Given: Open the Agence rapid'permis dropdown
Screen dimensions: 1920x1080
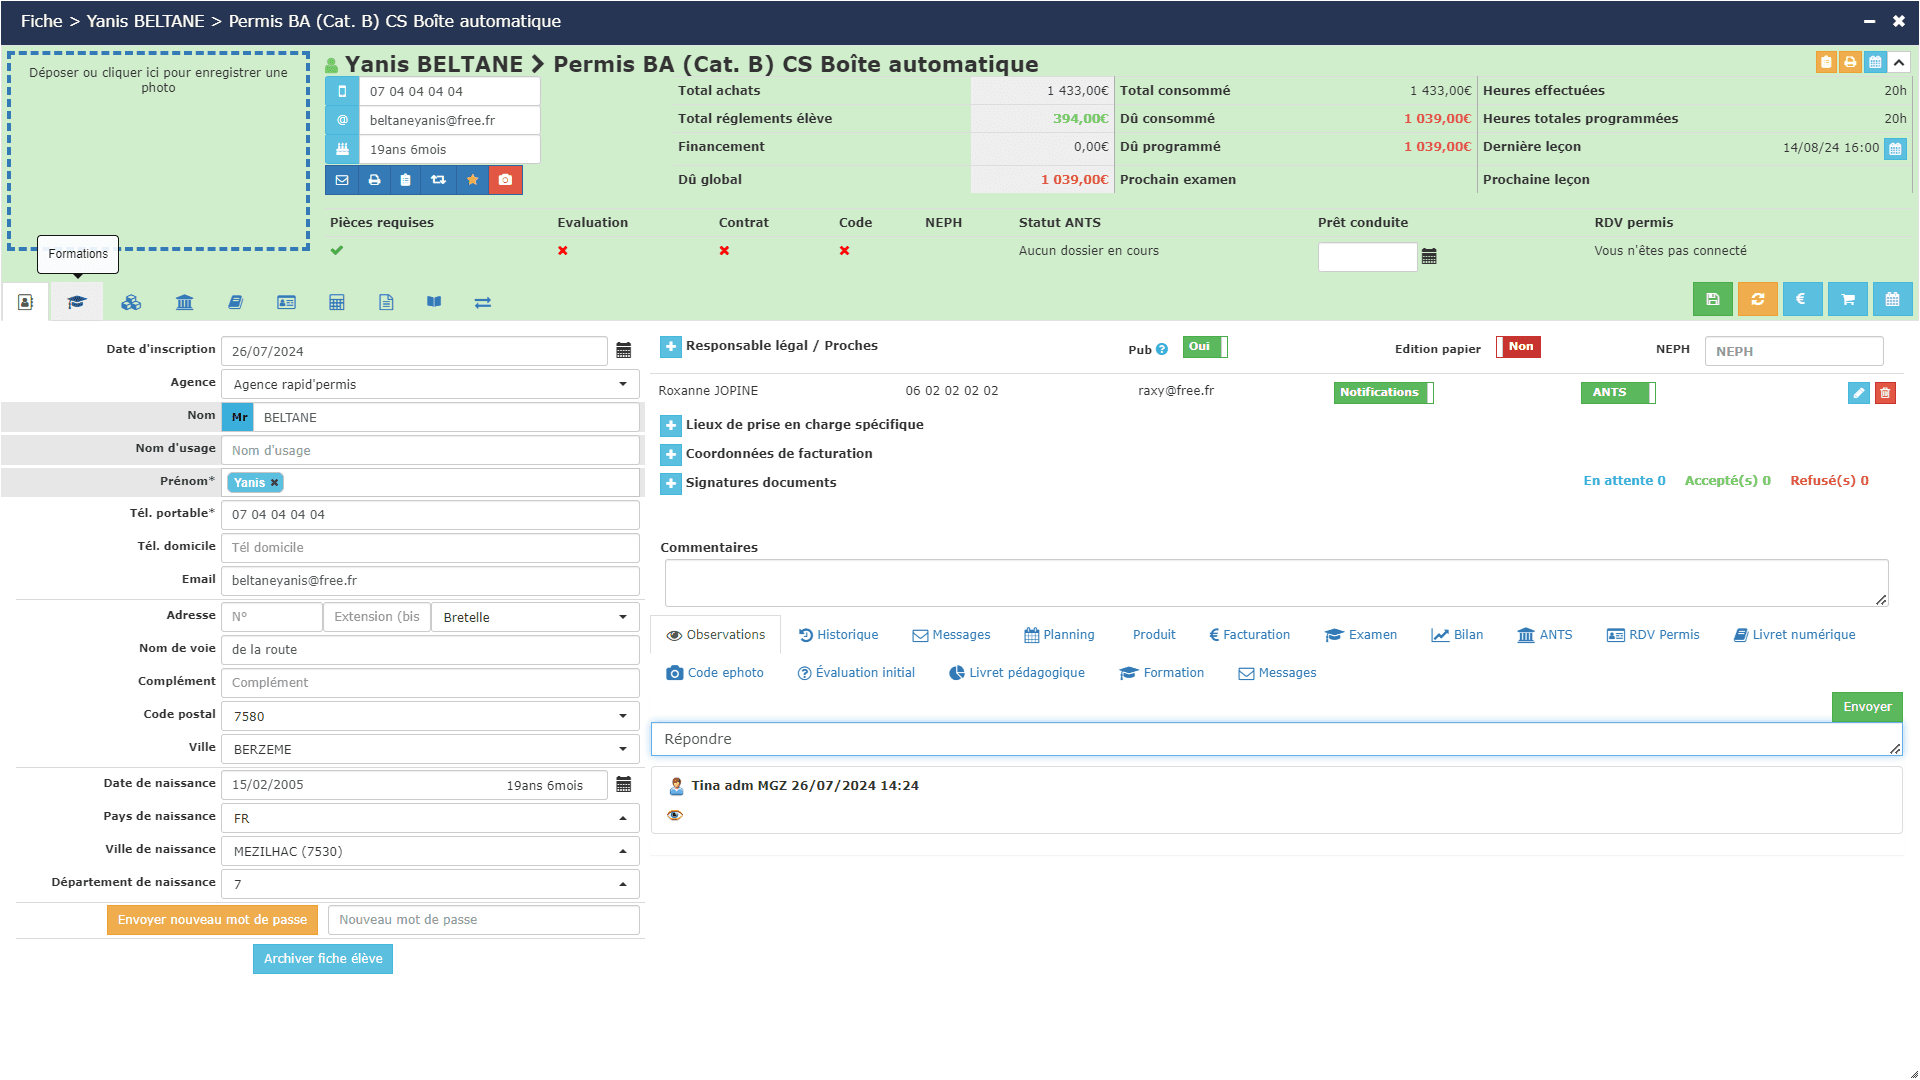Looking at the screenshot, I should (430, 384).
